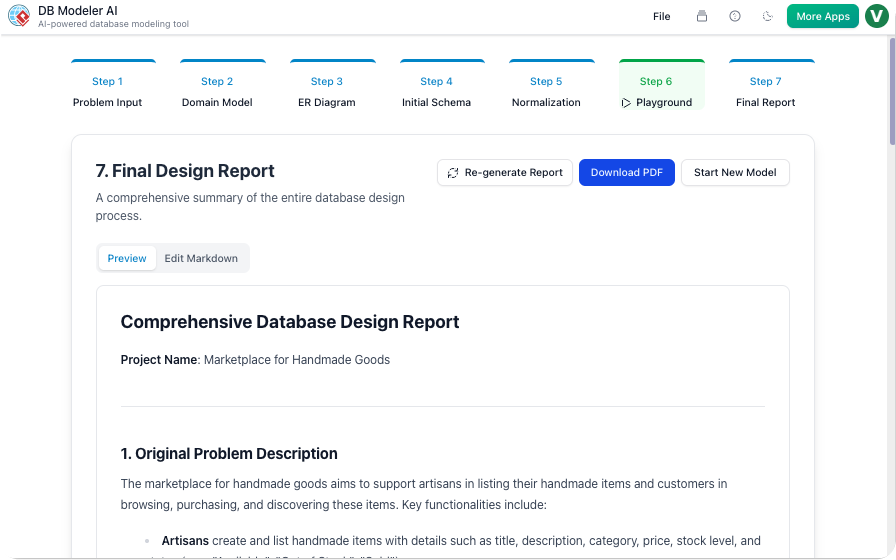Image resolution: width=896 pixels, height=560 pixels.
Task: Click the Download PDF button
Action: pyautogui.click(x=626, y=173)
